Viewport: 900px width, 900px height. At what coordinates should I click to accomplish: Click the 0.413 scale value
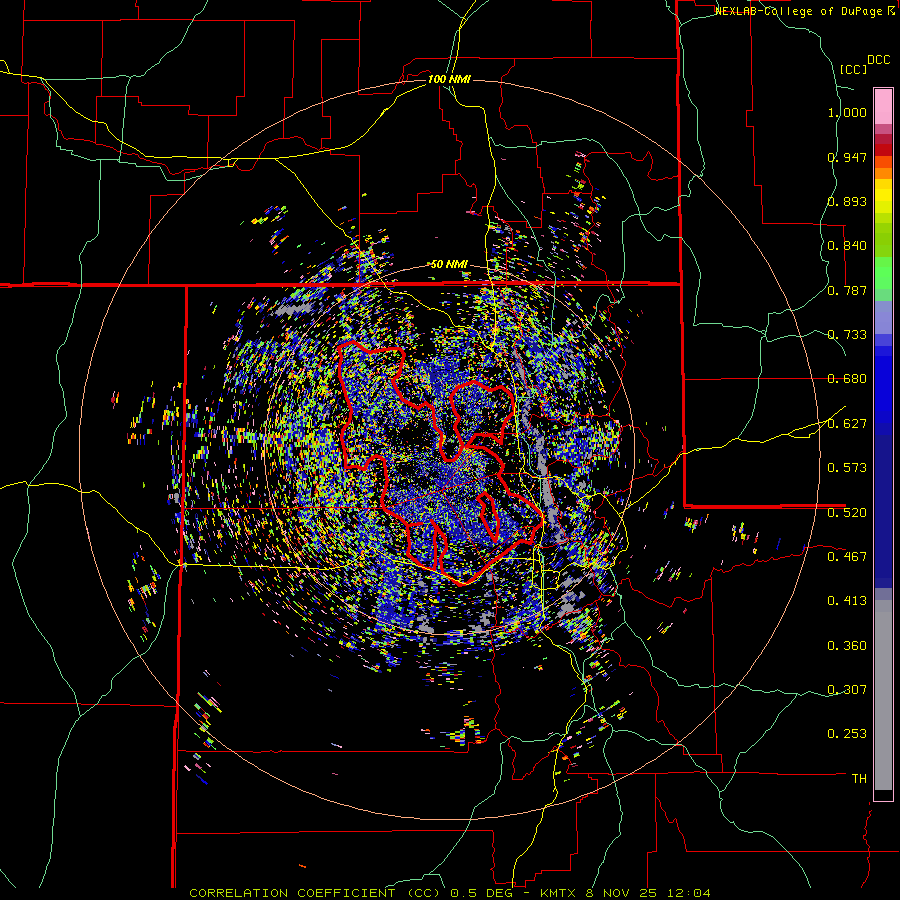[847, 601]
